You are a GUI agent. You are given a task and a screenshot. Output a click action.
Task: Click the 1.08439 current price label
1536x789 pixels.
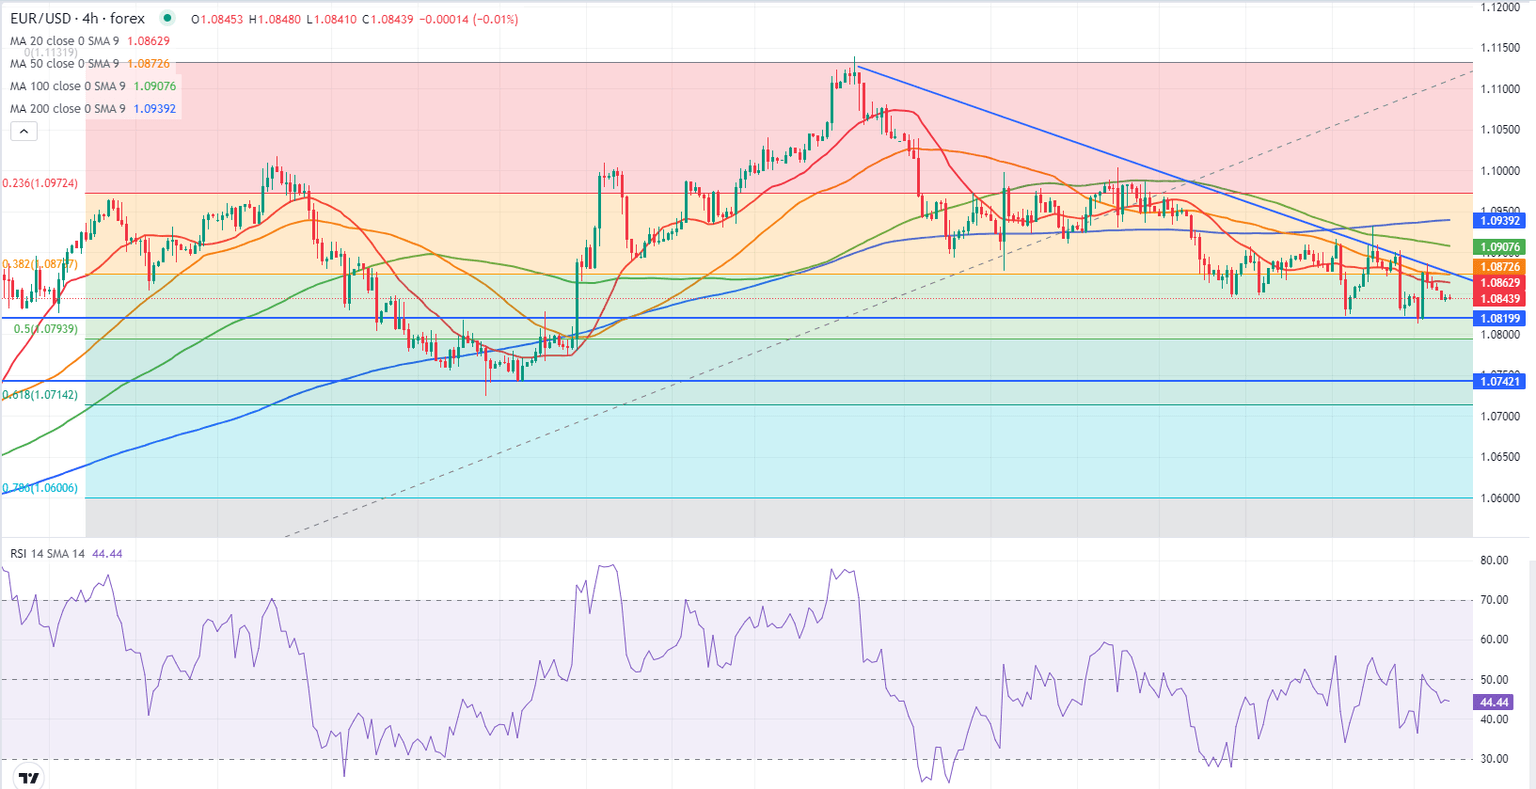(x=1500, y=299)
